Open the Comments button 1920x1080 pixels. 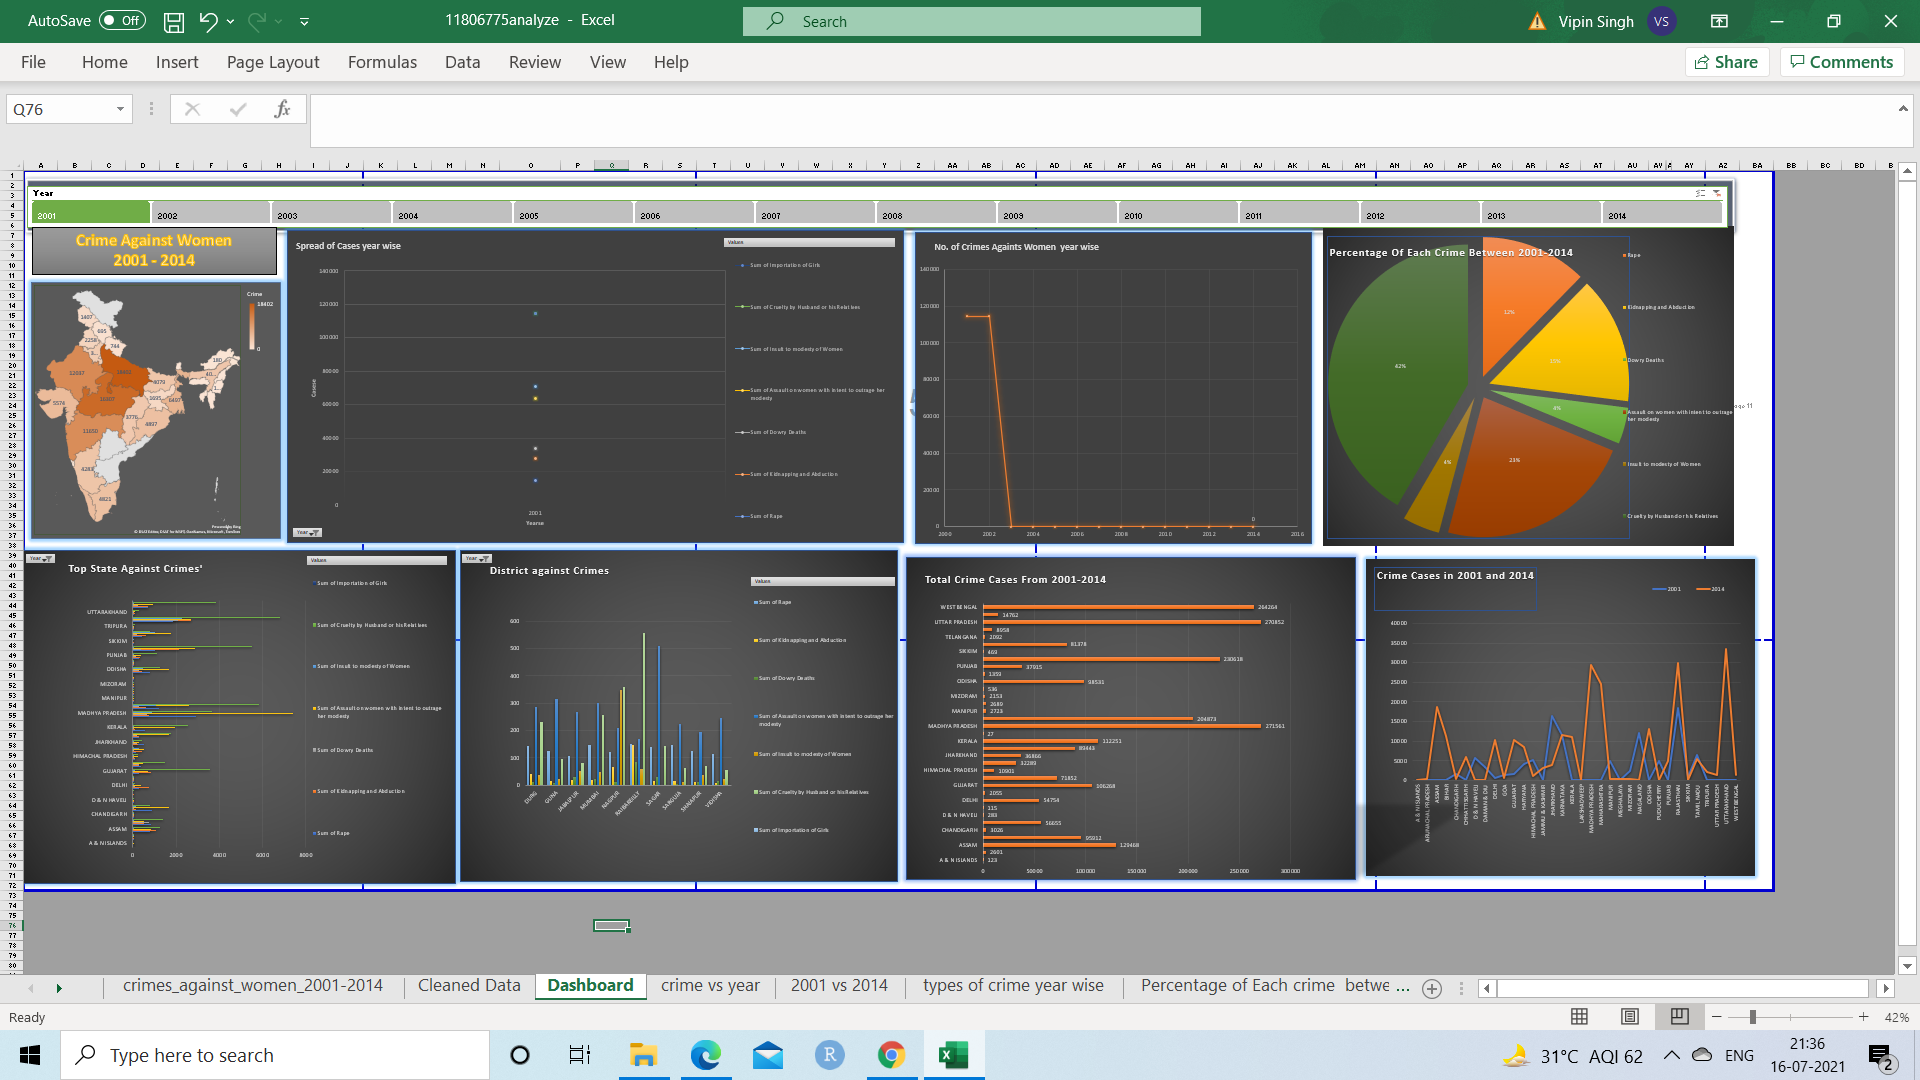point(1842,62)
